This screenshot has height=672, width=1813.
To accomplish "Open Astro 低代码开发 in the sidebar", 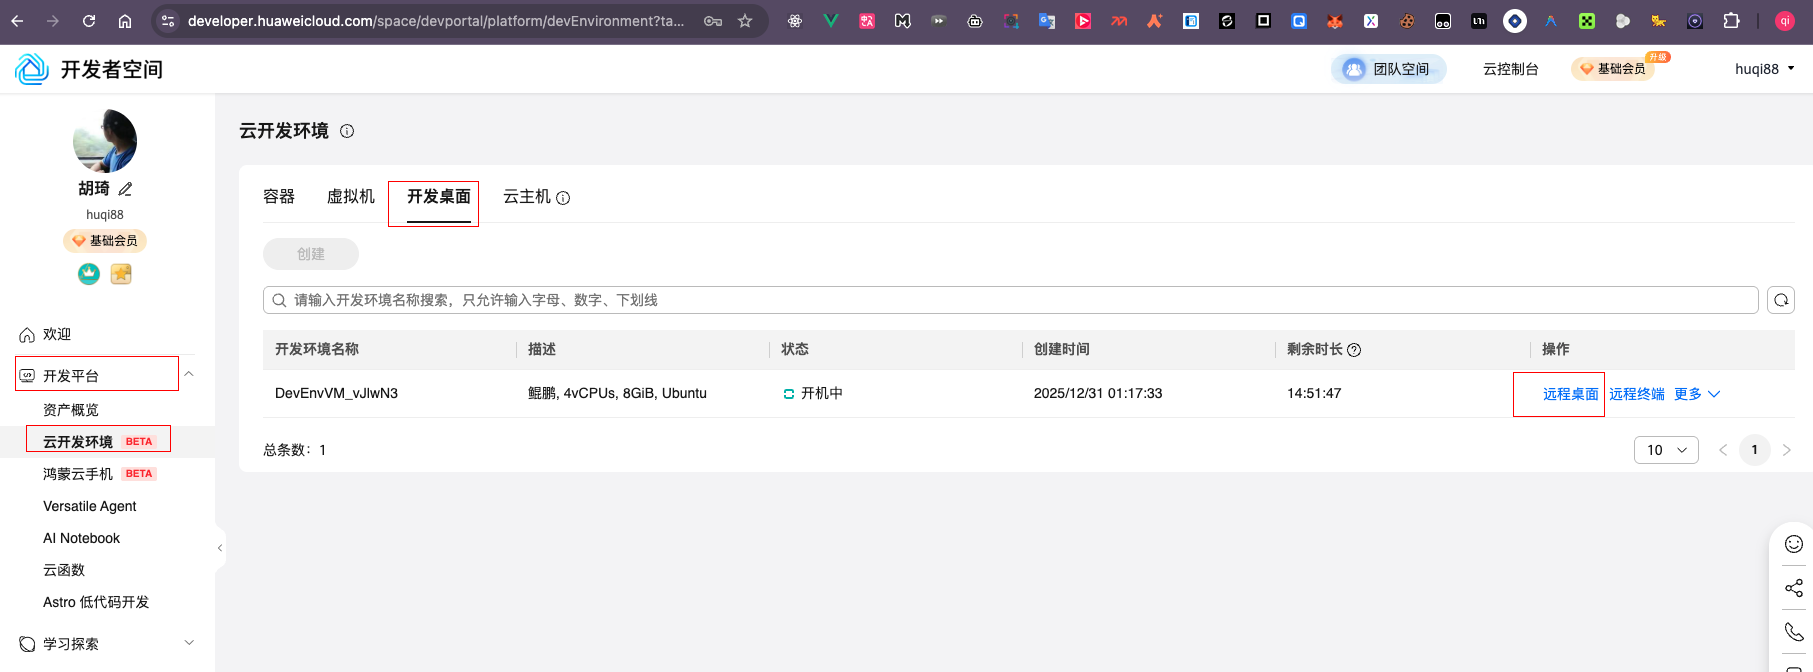I will click(96, 602).
